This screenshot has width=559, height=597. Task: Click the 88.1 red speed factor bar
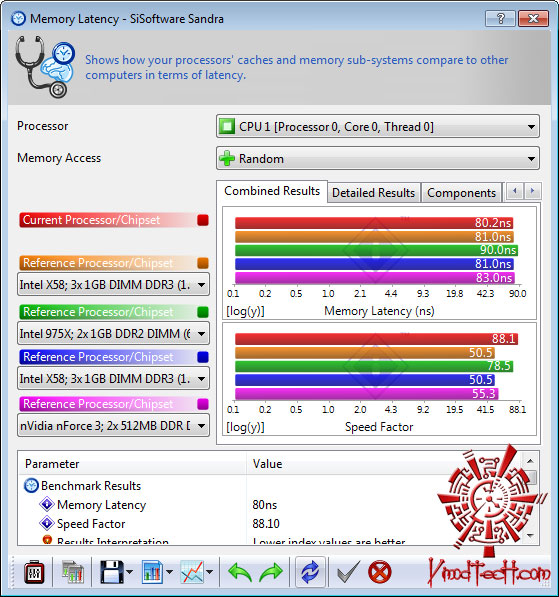point(376,339)
